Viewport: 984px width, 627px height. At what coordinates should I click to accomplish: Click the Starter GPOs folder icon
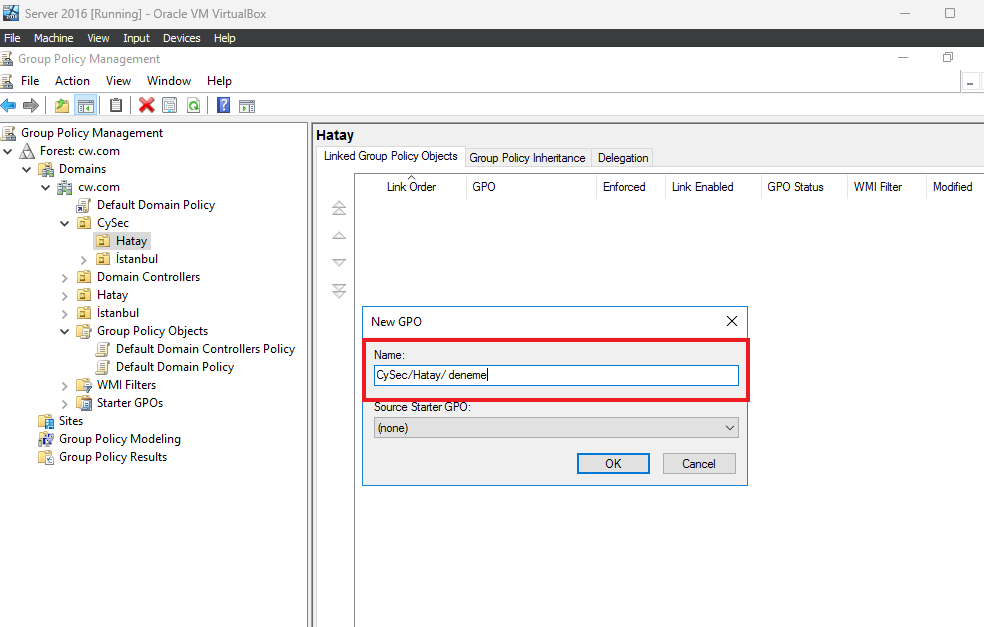coord(84,403)
